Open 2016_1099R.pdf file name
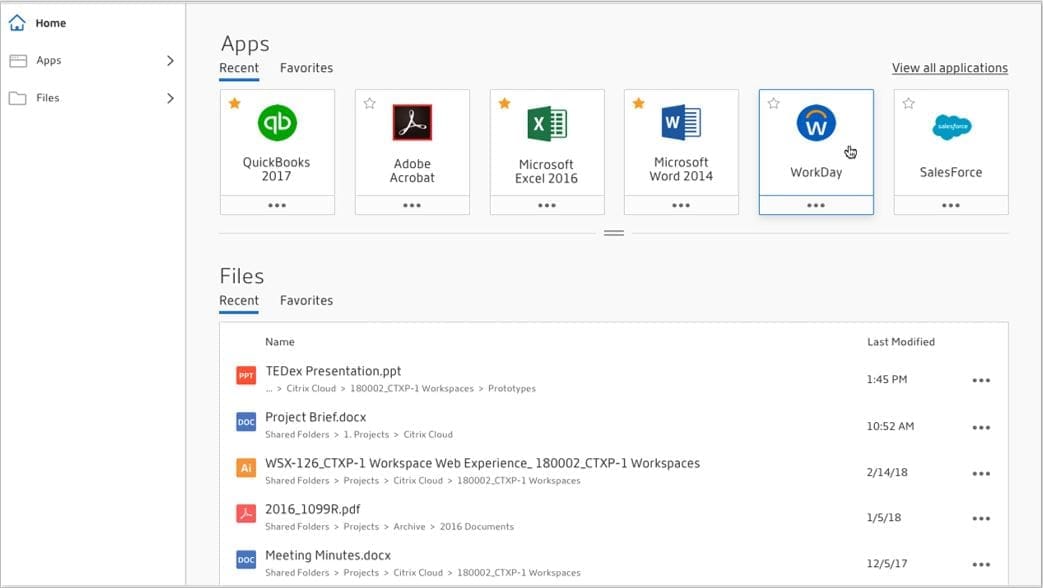 pos(312,510)
